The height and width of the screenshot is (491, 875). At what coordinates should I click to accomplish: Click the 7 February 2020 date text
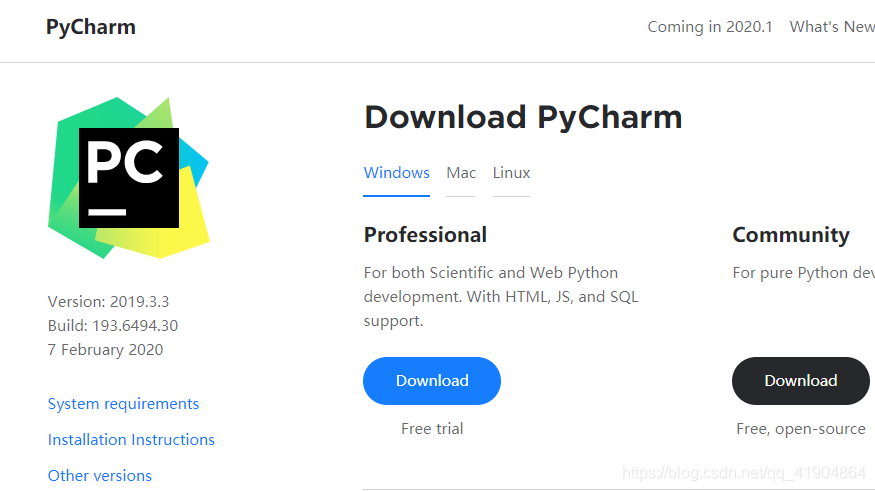pos(105,349)
